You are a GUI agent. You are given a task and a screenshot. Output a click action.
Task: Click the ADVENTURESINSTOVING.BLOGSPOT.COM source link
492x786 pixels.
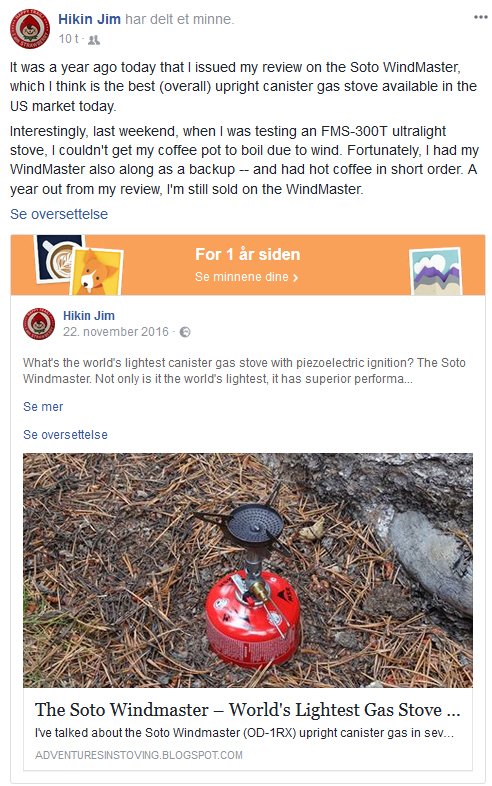point(138,755)
